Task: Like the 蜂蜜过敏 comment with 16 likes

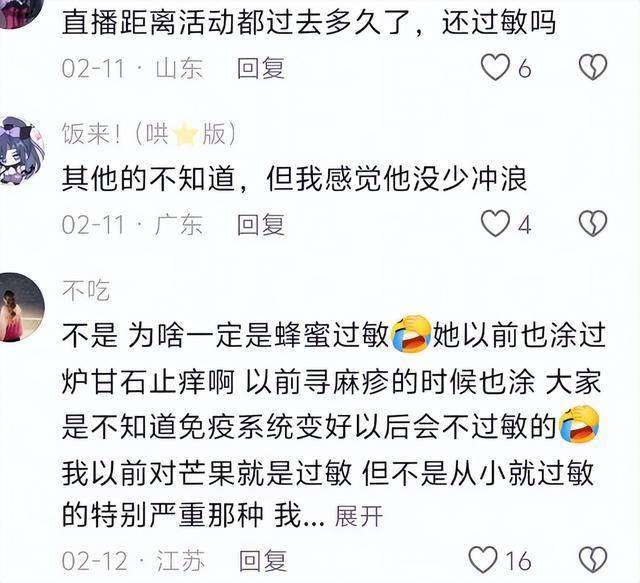Action: click(x=483, y=559)
